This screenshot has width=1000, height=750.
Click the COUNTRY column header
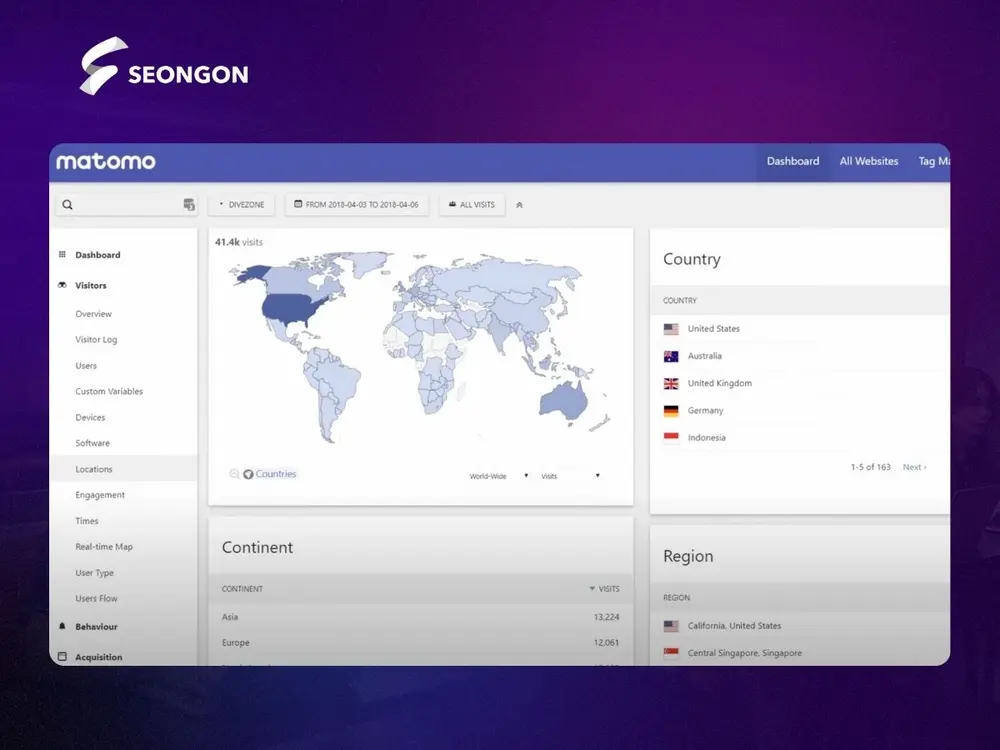680,300
